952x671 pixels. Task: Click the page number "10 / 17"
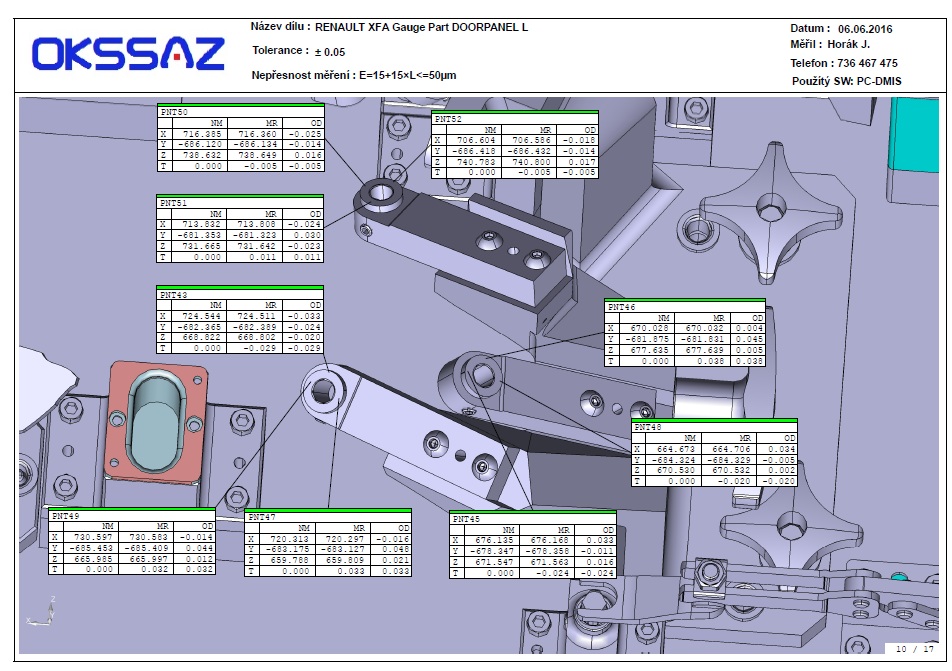pos(915,649)
